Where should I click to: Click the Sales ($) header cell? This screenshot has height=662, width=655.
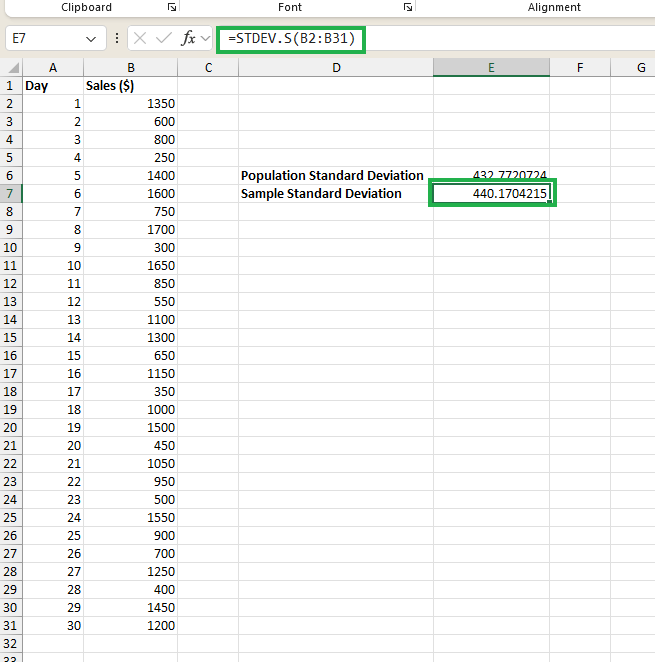pos(130,86)
